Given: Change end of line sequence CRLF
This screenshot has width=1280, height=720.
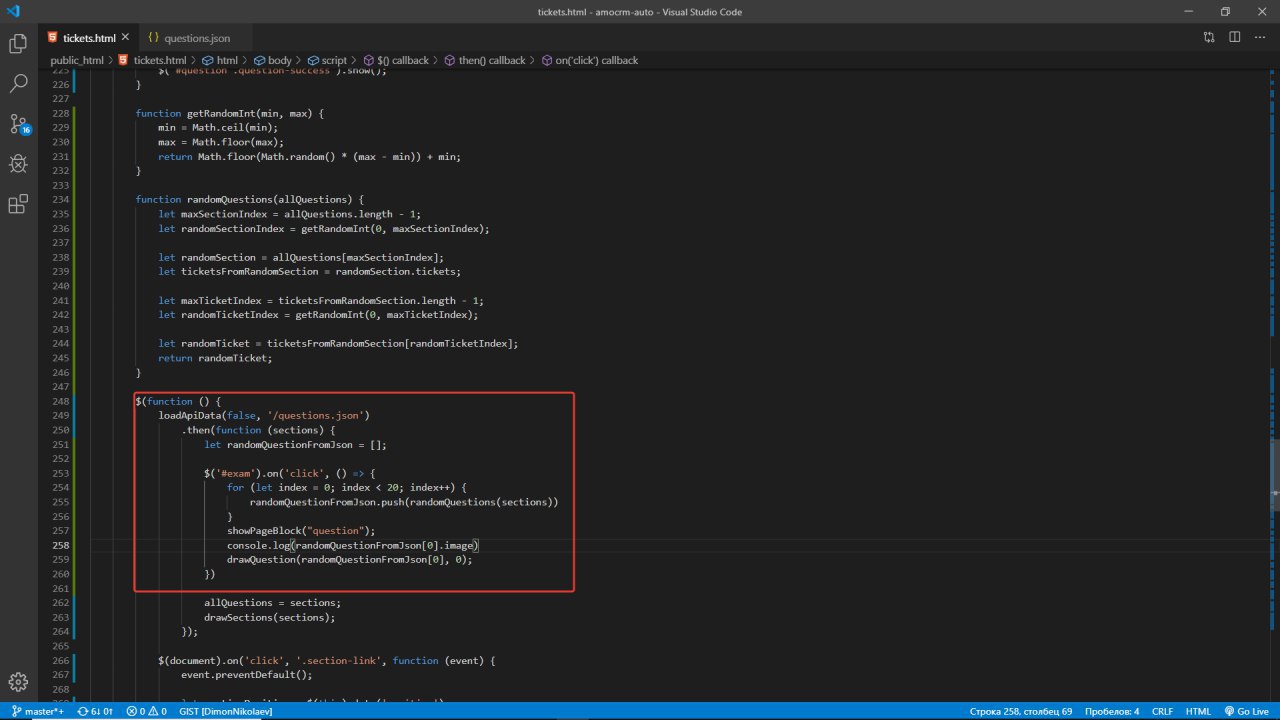Looking at the screenshot, I should coord(1162,711).
